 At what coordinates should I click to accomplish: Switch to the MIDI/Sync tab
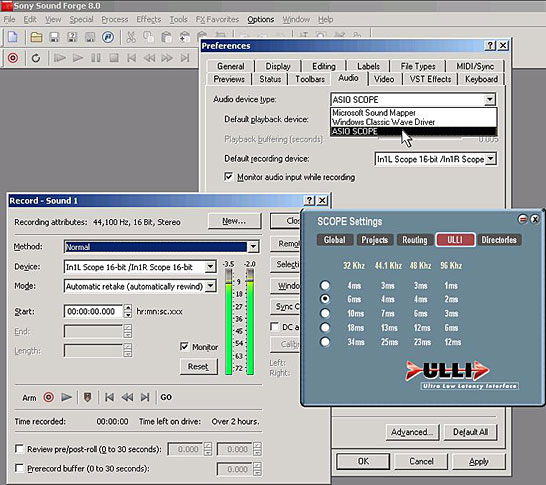tap(475, 66)
